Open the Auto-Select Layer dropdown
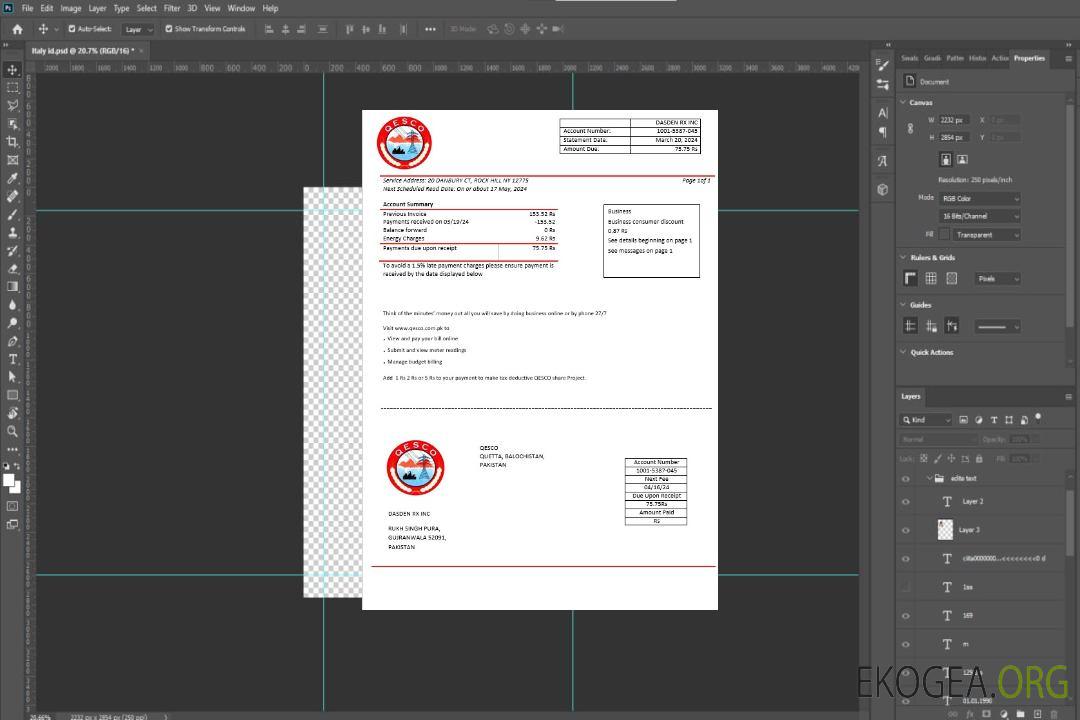 (138, 30)
